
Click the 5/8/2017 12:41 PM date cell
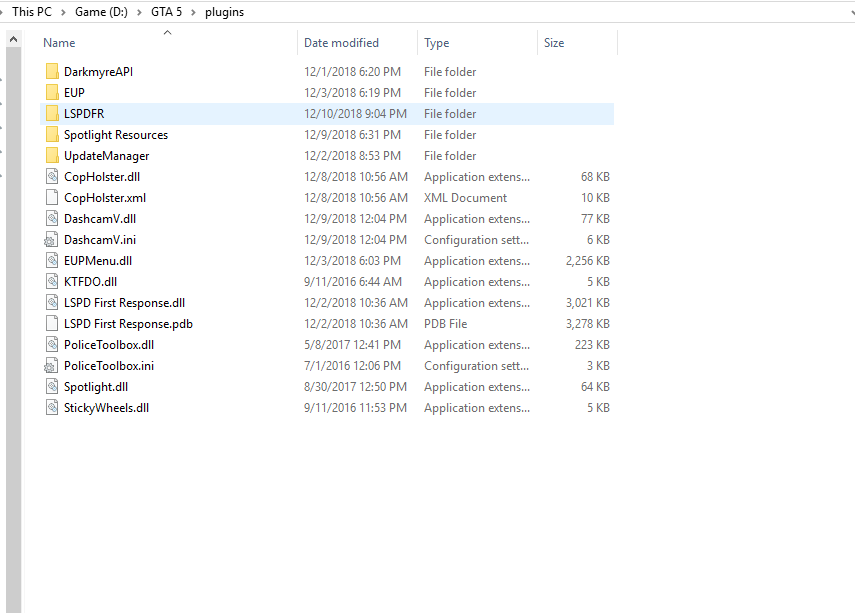point(352,345)
